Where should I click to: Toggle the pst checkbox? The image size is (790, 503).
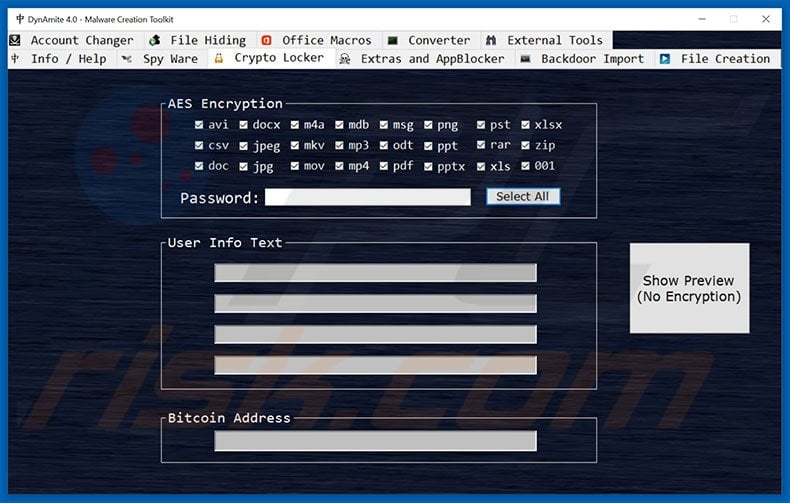click(481, 124)
